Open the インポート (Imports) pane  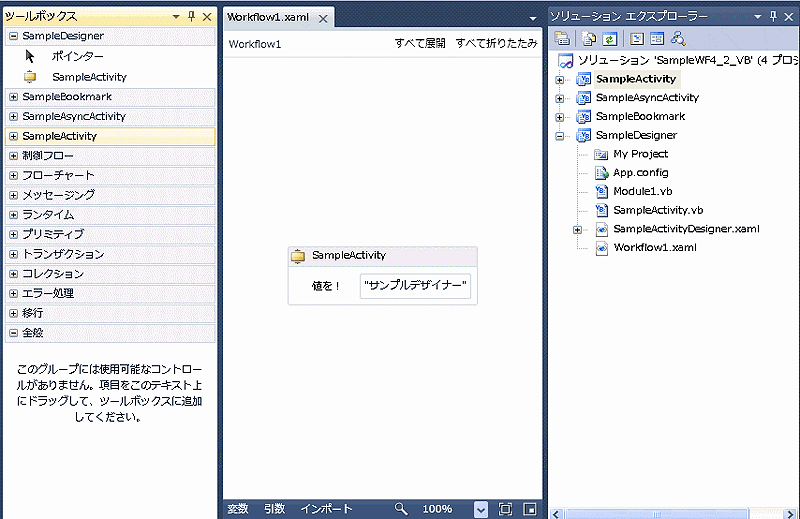tap(327, 509)
